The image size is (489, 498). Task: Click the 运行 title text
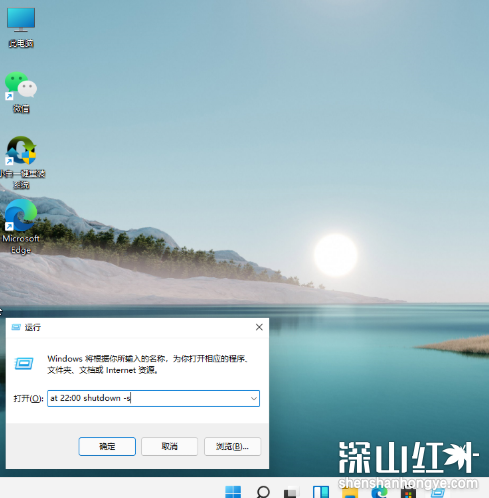pyautogui.click(x=33, y=327)
